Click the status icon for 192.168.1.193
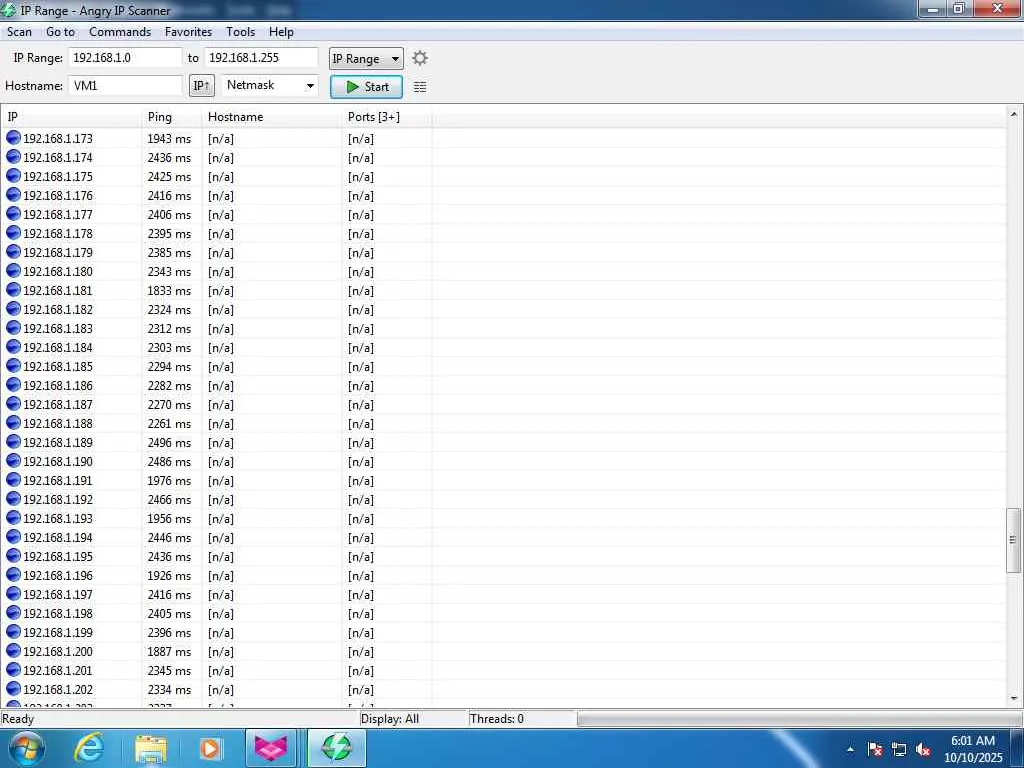The image size is (1024, 768). coord(13,517)
